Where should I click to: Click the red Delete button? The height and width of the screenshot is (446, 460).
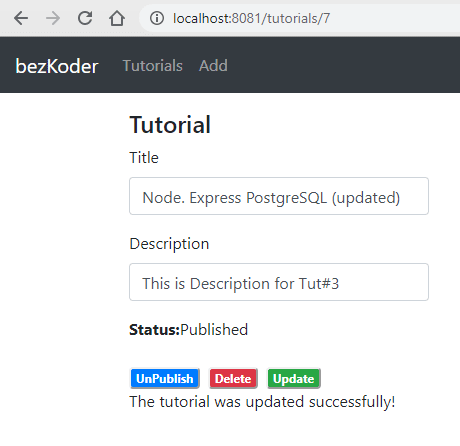click(x=233, y=378)
